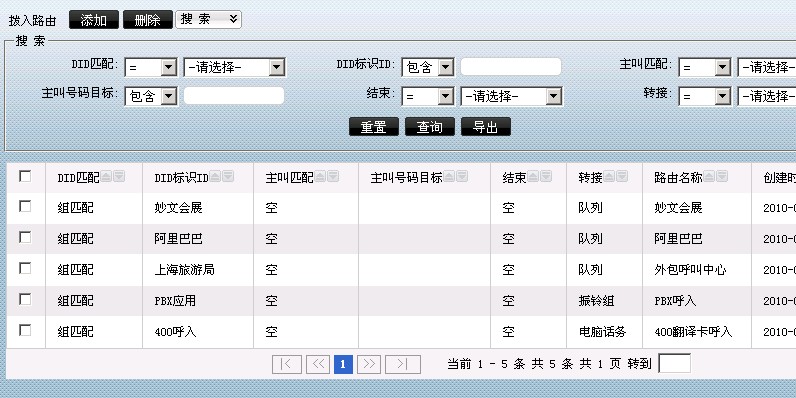Click PBX呼入 route name cell
Image resolution: width=796 pixels, height=398 pixels.
click(675, 301)
